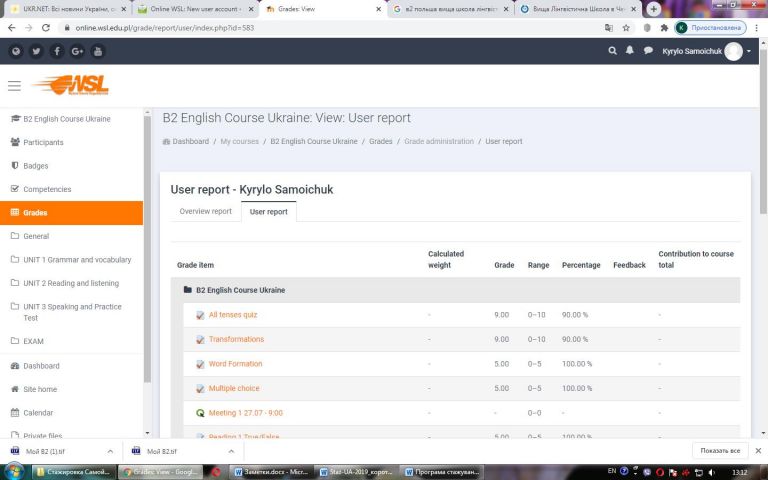The height and width of the screenshot is (480, 768).
Task: Open Badges in the sidebar
Action: coord(36,166)
